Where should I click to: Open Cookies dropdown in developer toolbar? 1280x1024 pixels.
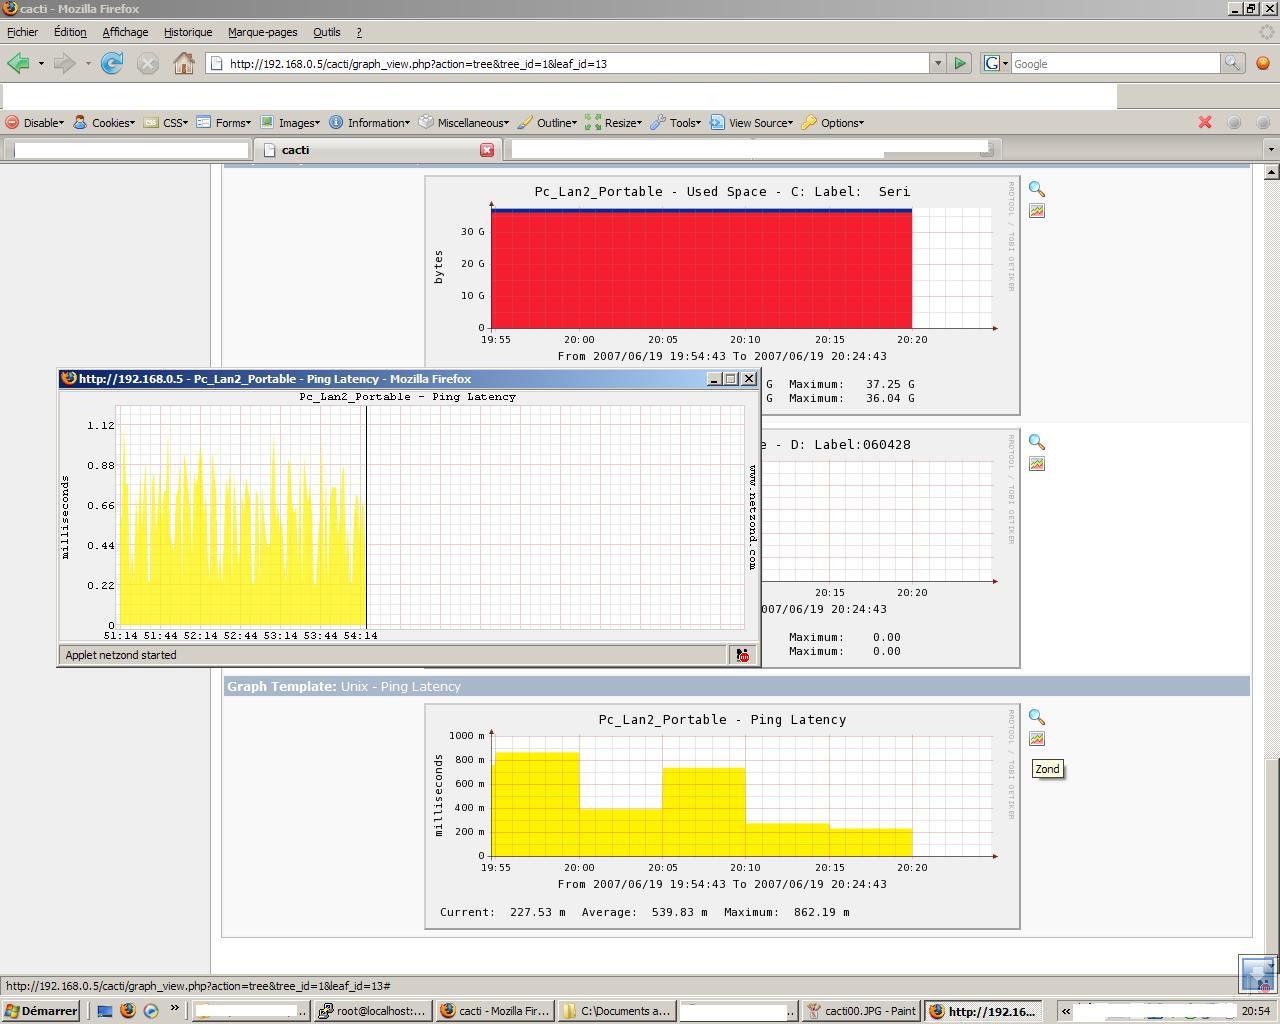(x=104, y=122)
